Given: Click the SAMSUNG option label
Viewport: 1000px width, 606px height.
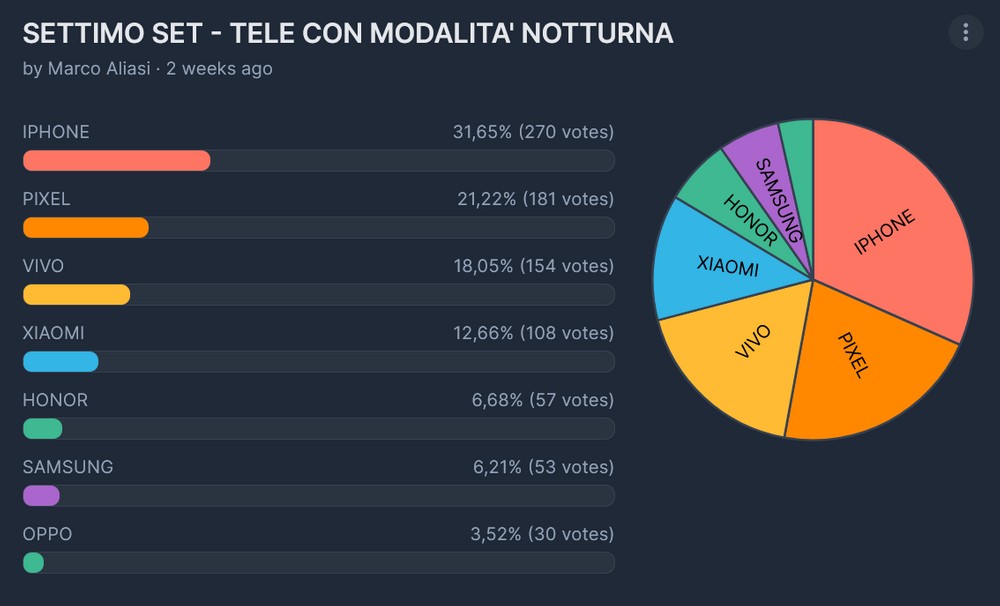Looking at the screenshot, I should tap(68, 467).
